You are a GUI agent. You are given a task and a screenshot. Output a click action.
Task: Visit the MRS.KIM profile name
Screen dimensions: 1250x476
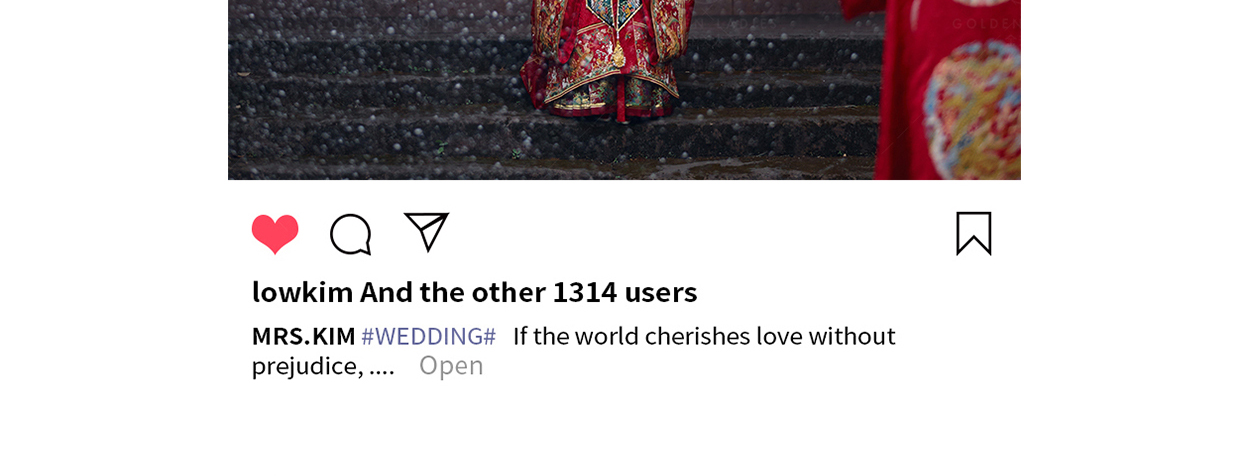pyautogui.click(x=304, y=336)
